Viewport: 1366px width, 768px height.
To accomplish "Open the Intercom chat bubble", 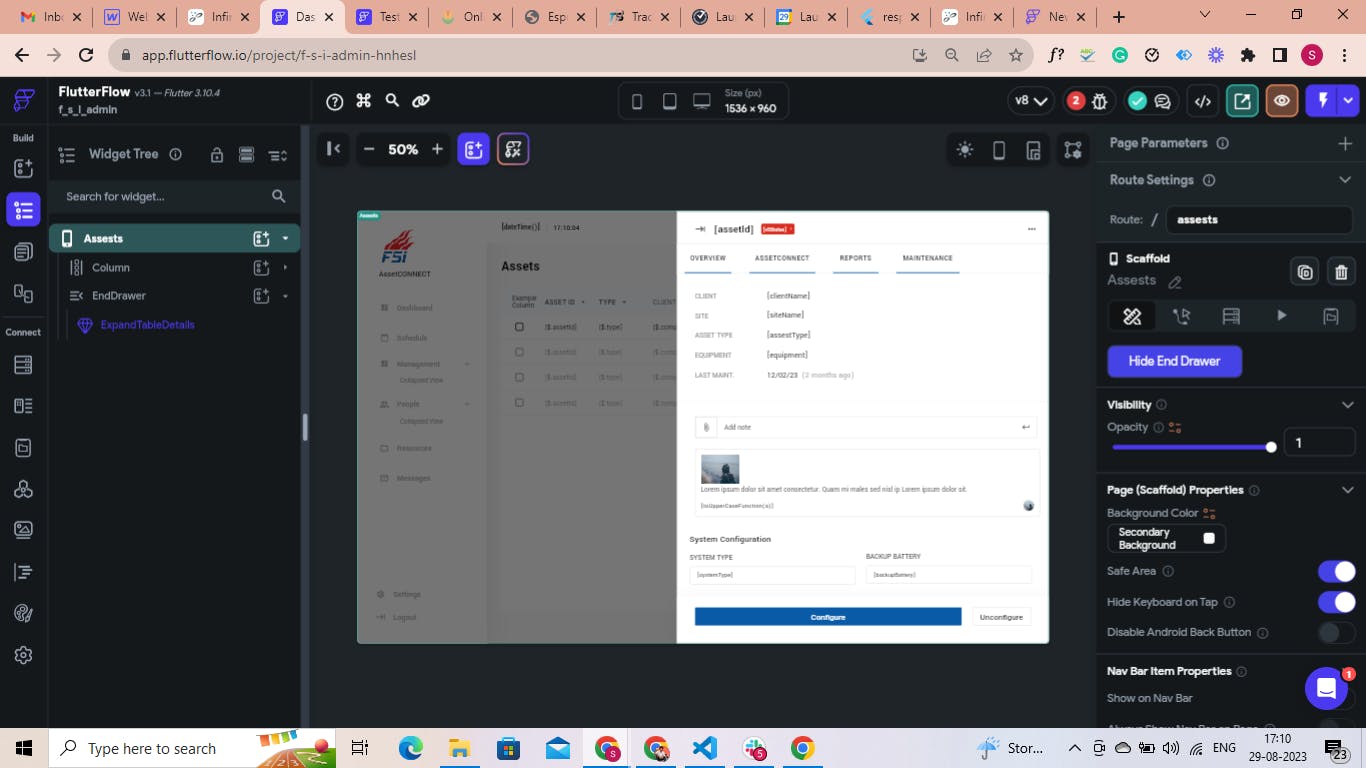I will click(1326, 688).
